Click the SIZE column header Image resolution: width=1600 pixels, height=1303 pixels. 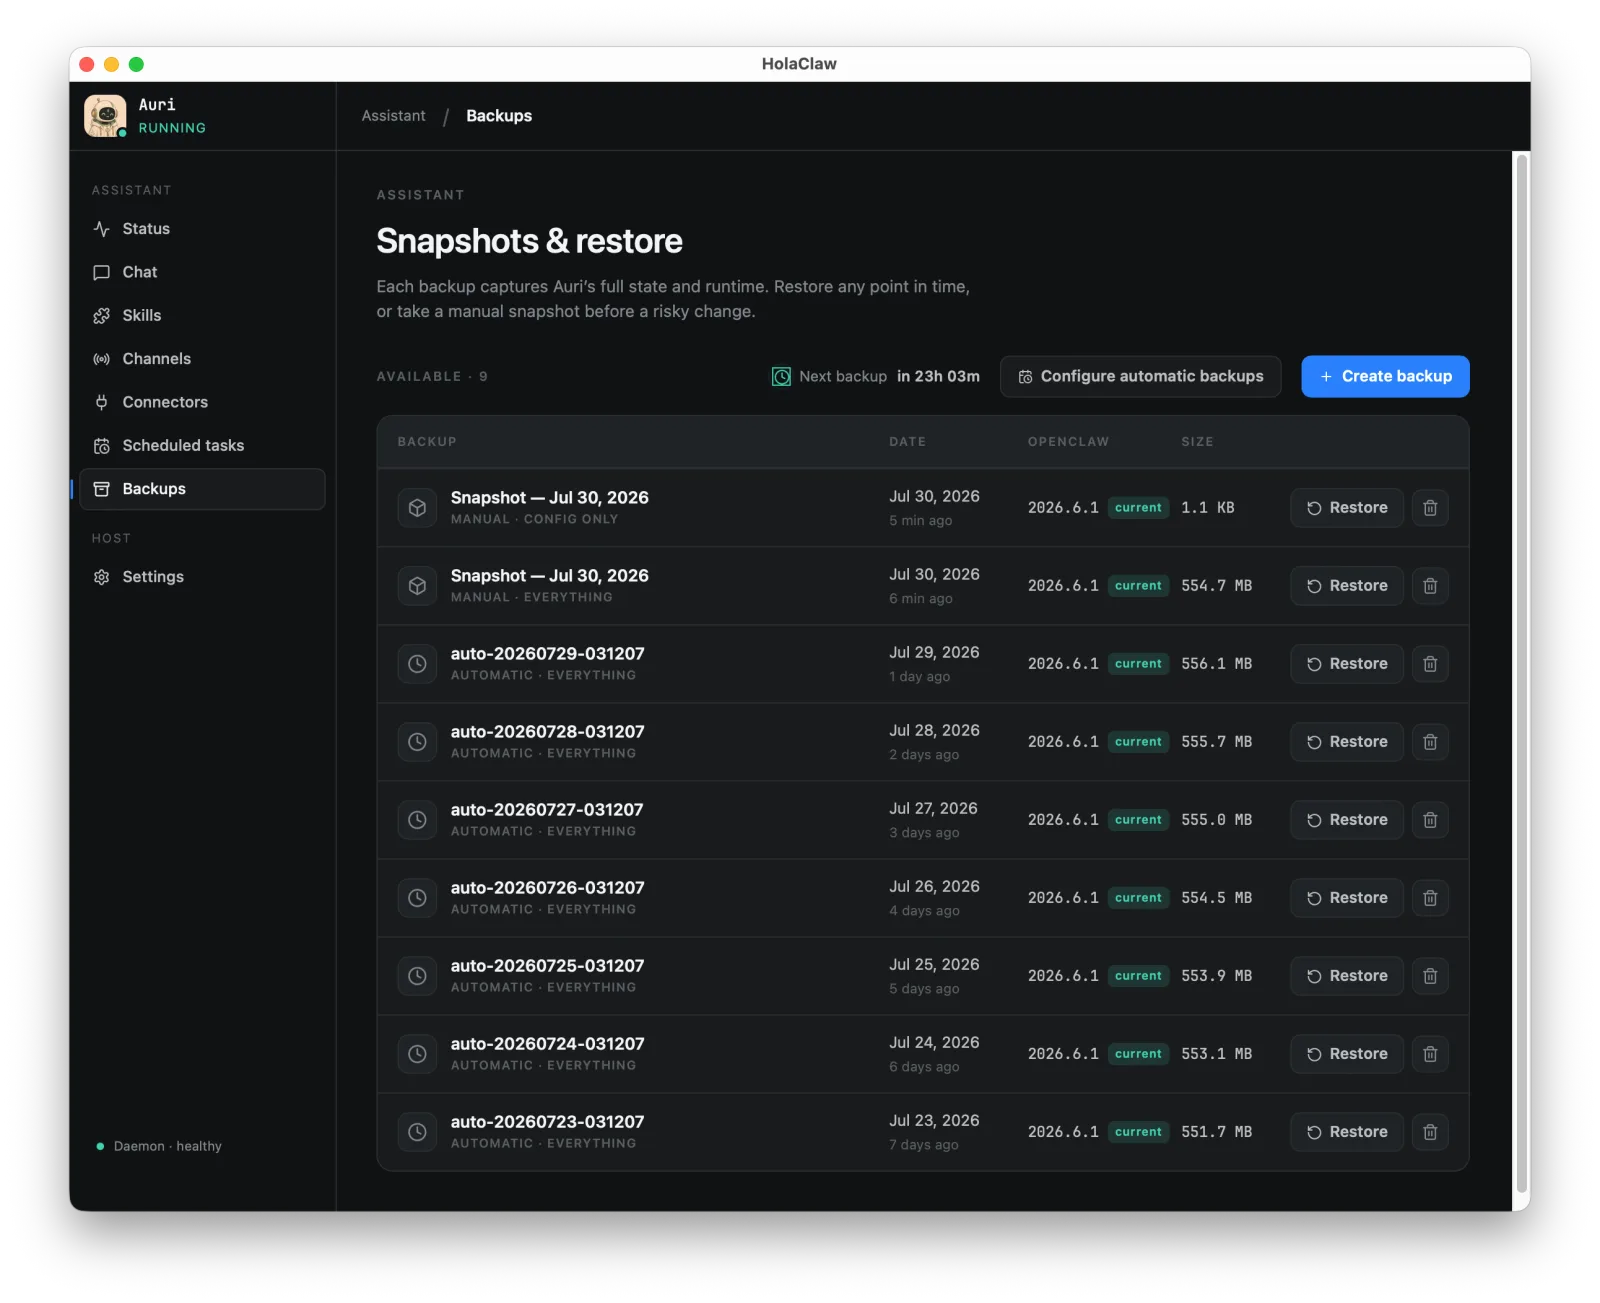[x=1197, y=442]
